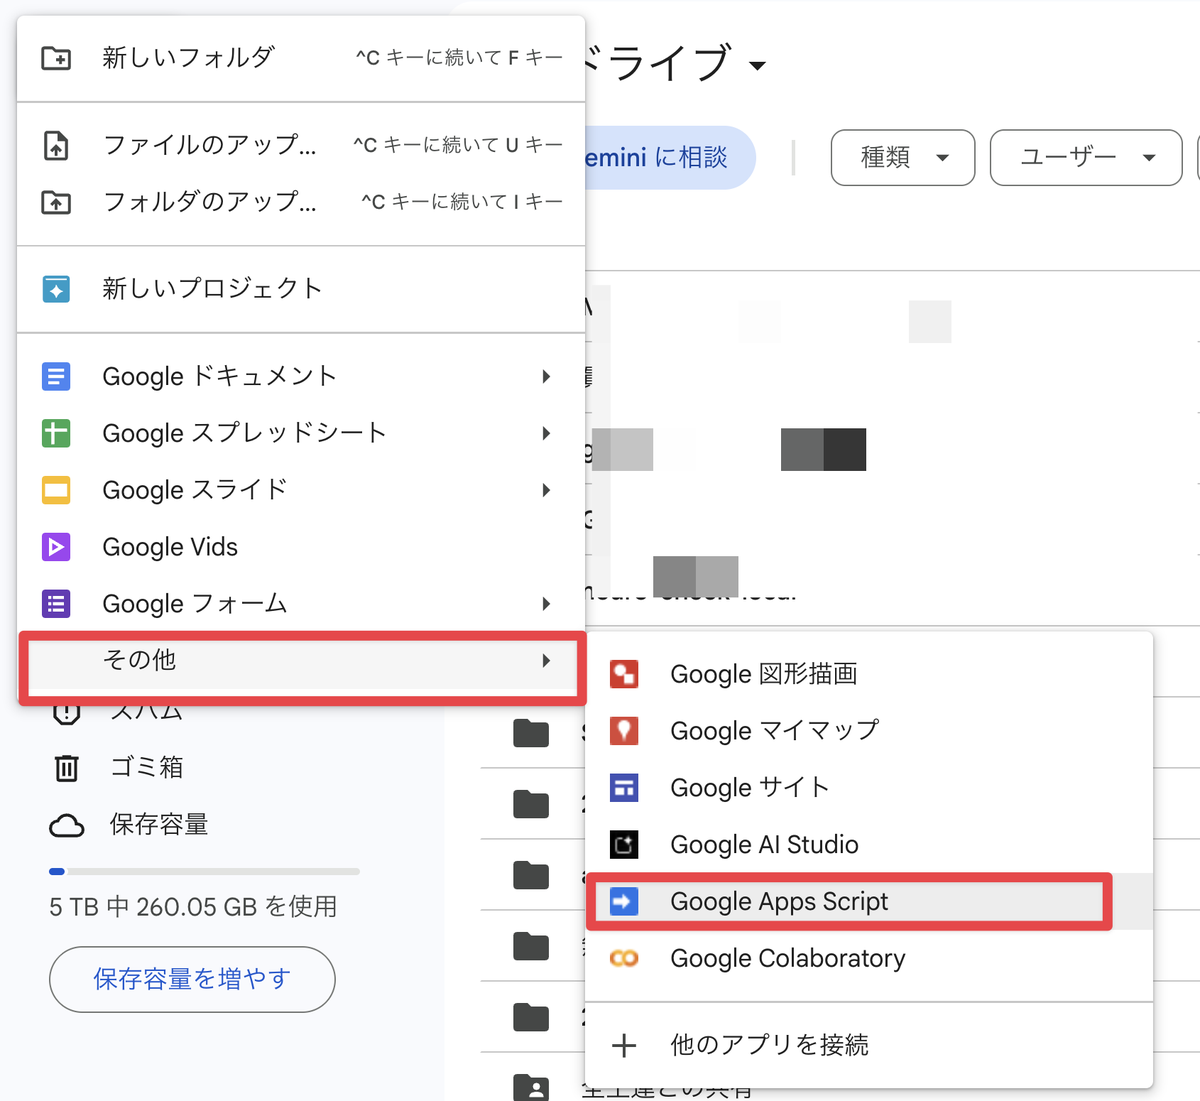Click the blue new project icon
Screen dimensions: 1200x1101
coord(56,289)
